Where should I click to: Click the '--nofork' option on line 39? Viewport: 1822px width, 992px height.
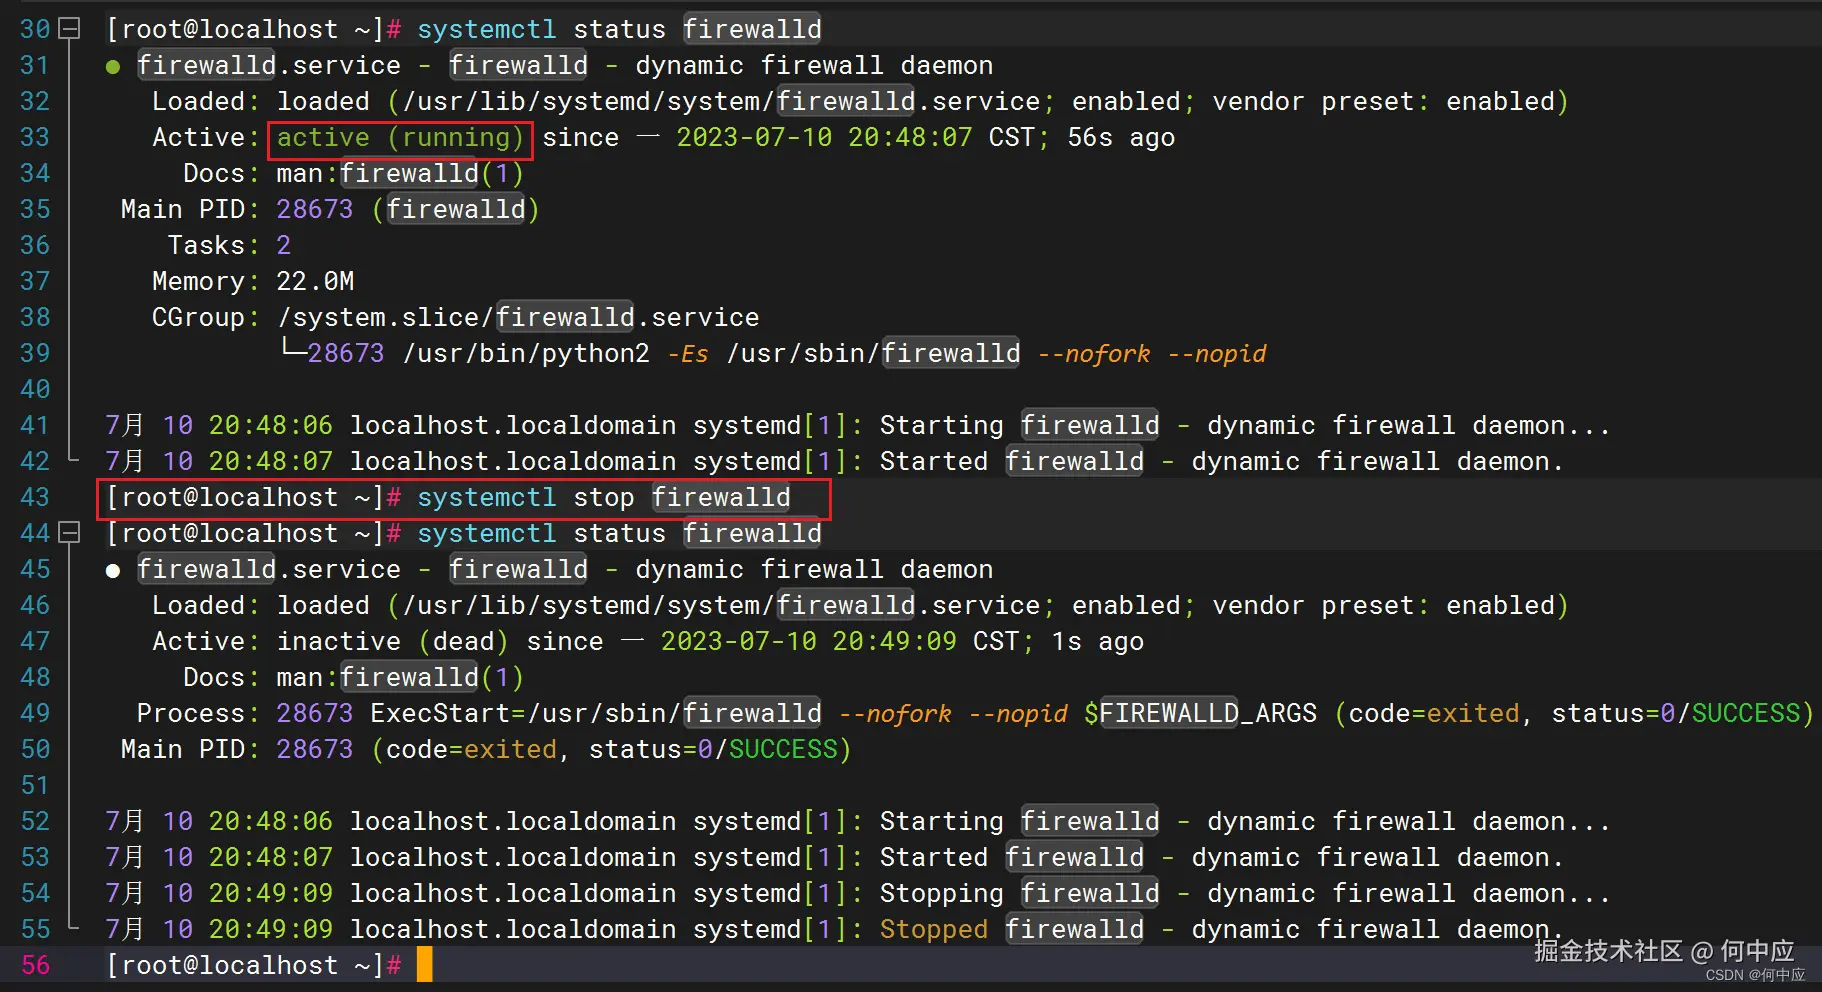[x=1093, y=354]
